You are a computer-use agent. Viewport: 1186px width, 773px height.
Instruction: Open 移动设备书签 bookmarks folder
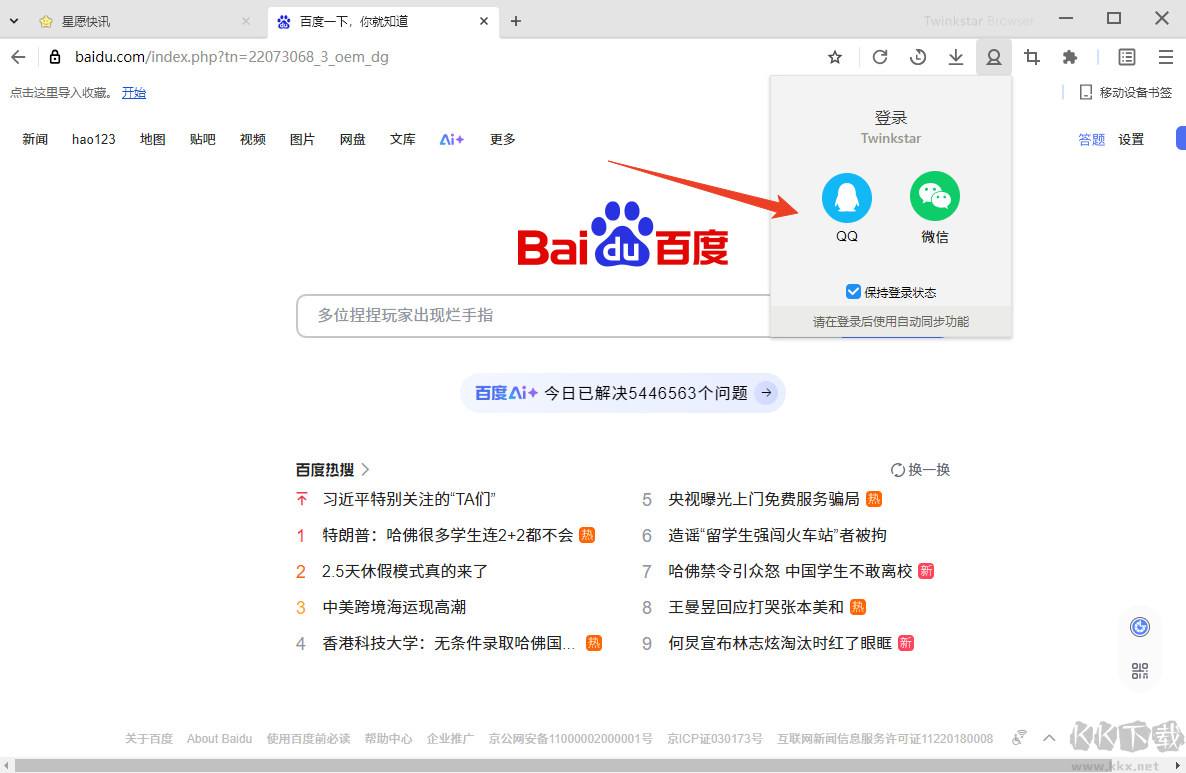pyautogui.click(x=1125, y=92)
